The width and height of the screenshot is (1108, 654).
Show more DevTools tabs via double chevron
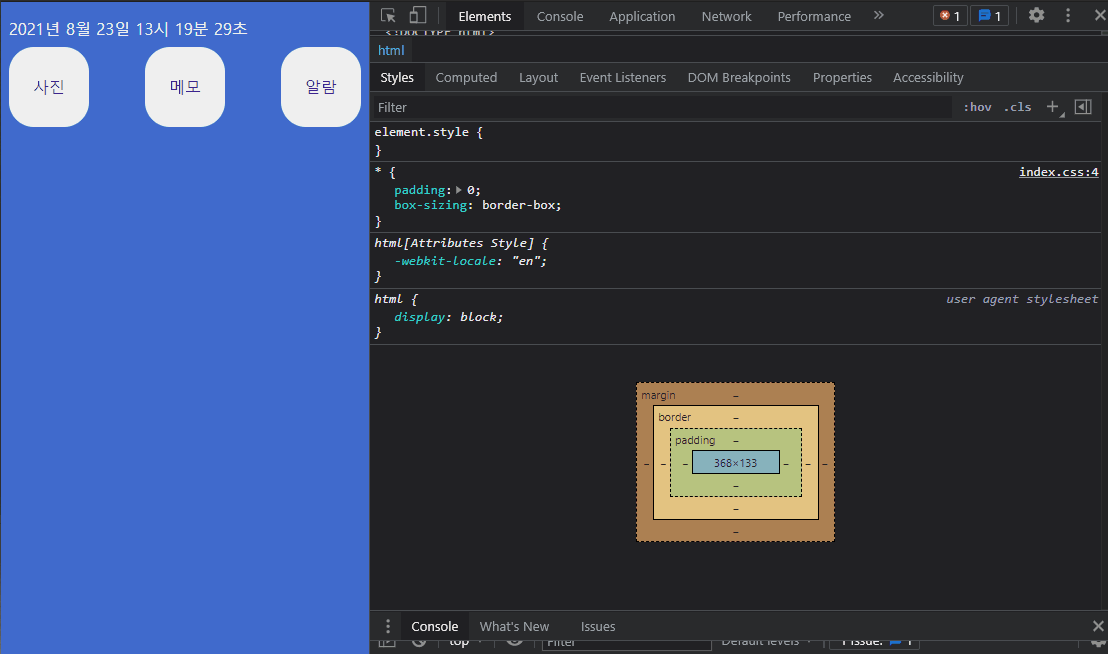(878, 15)
